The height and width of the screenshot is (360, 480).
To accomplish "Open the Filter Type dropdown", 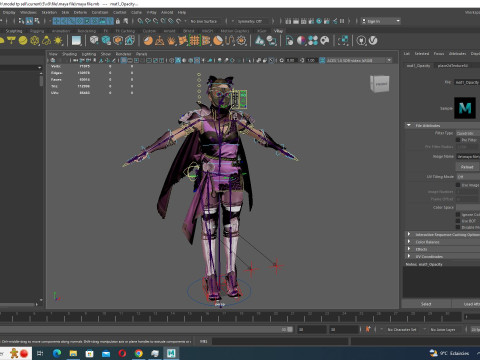I will (x=468, y=133).
